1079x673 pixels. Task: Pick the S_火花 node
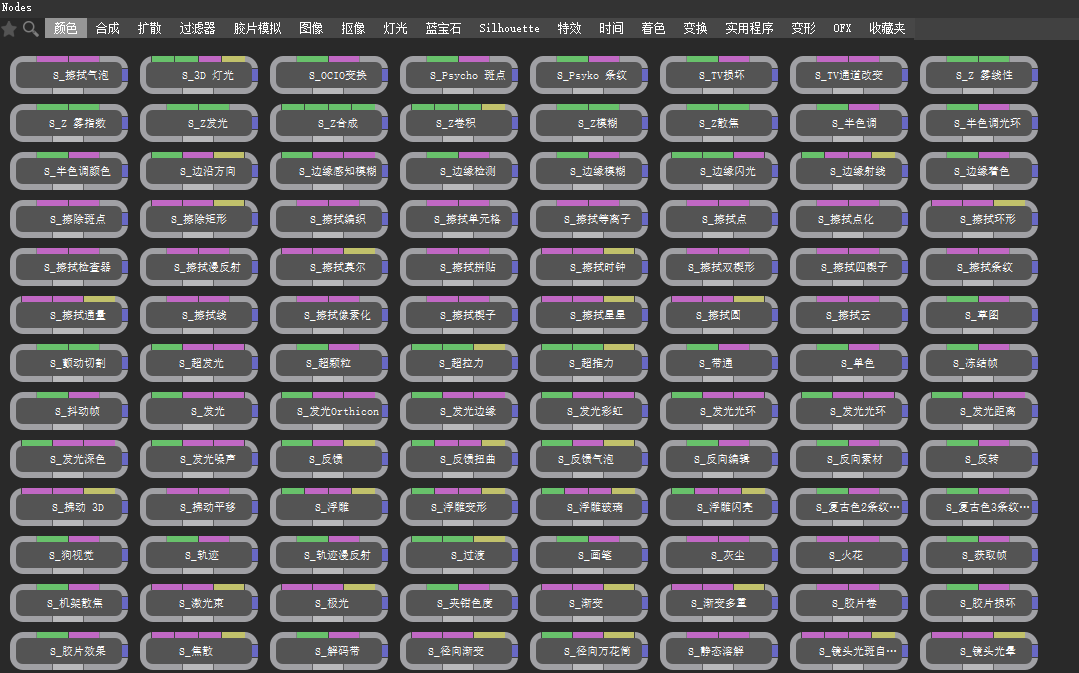[x=849, y=555]
